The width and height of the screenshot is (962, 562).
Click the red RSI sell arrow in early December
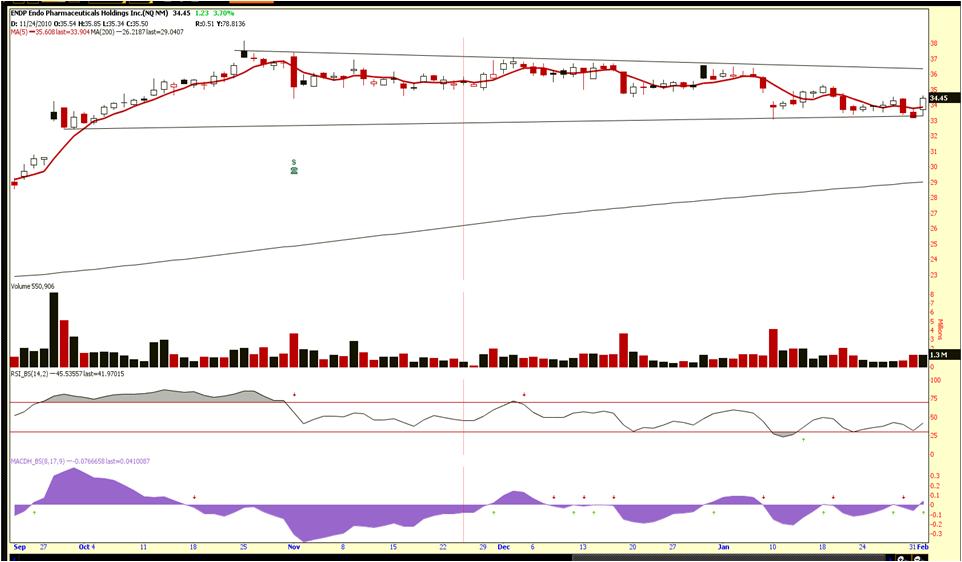click(x=524, y=395)
